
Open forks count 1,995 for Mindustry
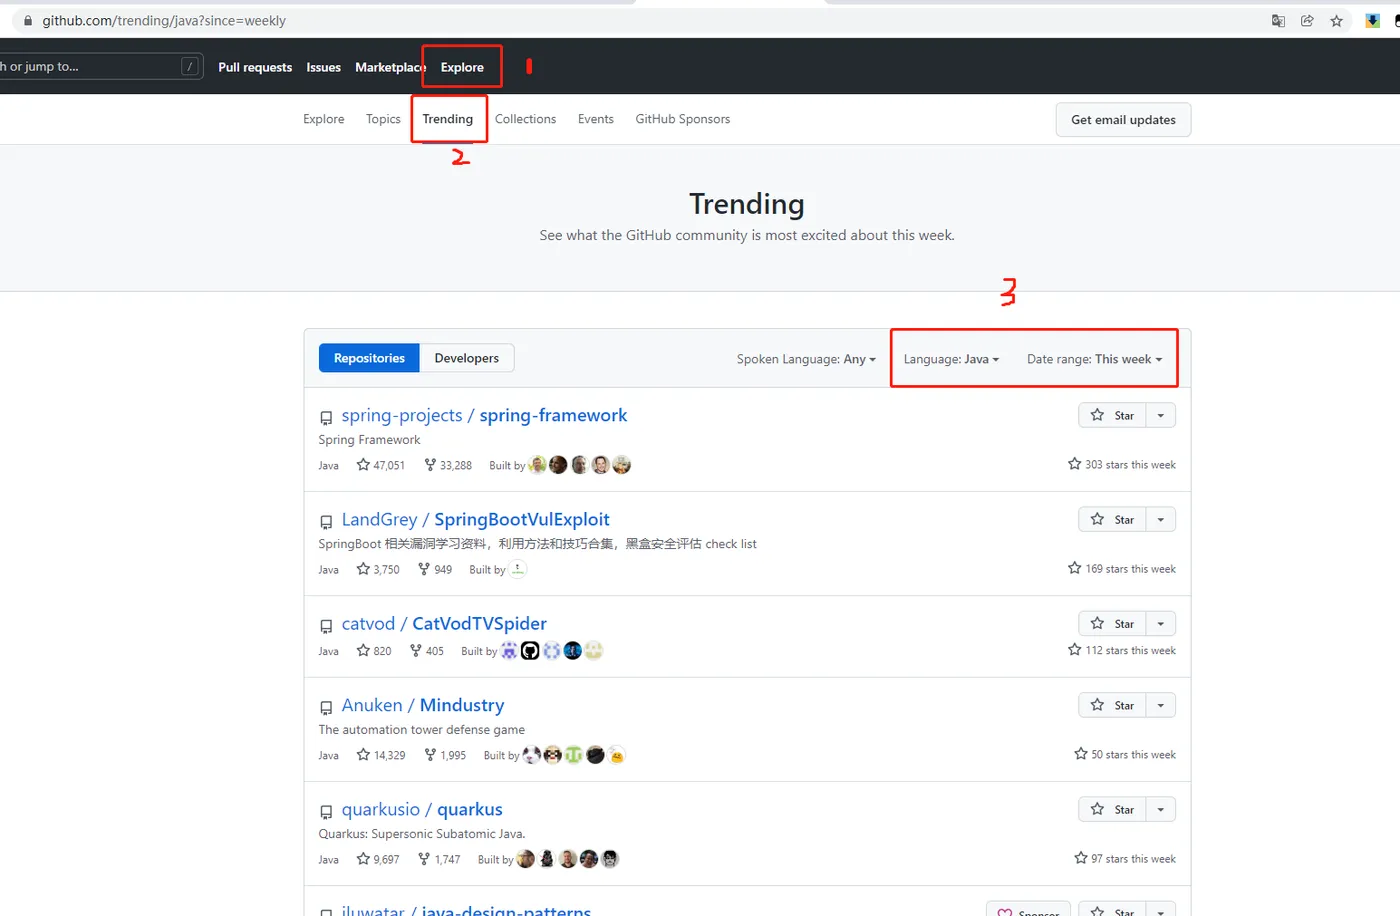(445, 755)
